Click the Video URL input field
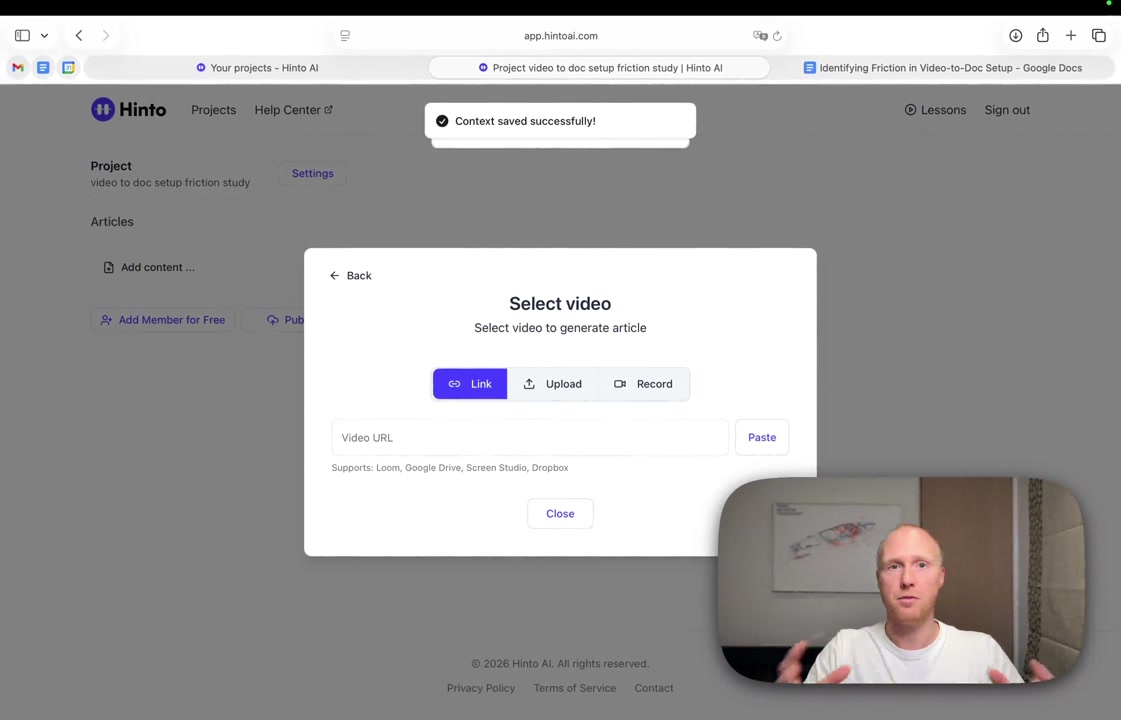The image size is (1121, 720). (x=530, y=438)
